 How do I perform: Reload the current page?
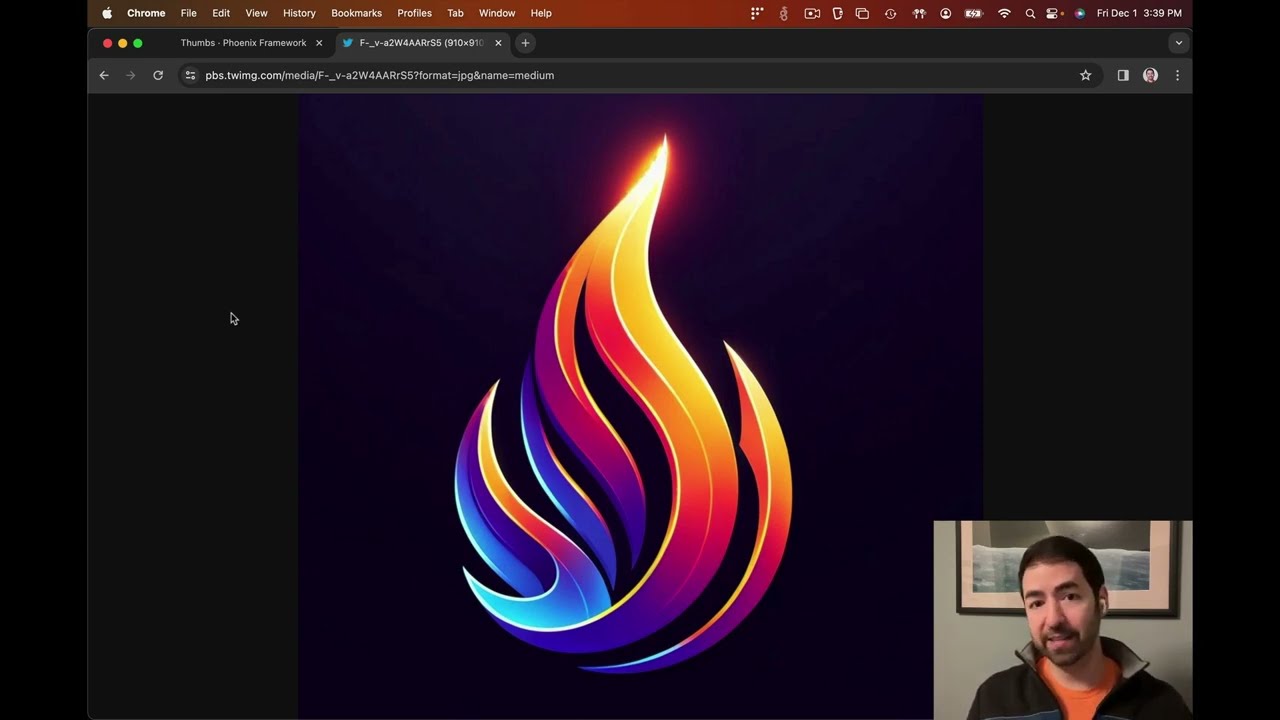coord(158,75)
